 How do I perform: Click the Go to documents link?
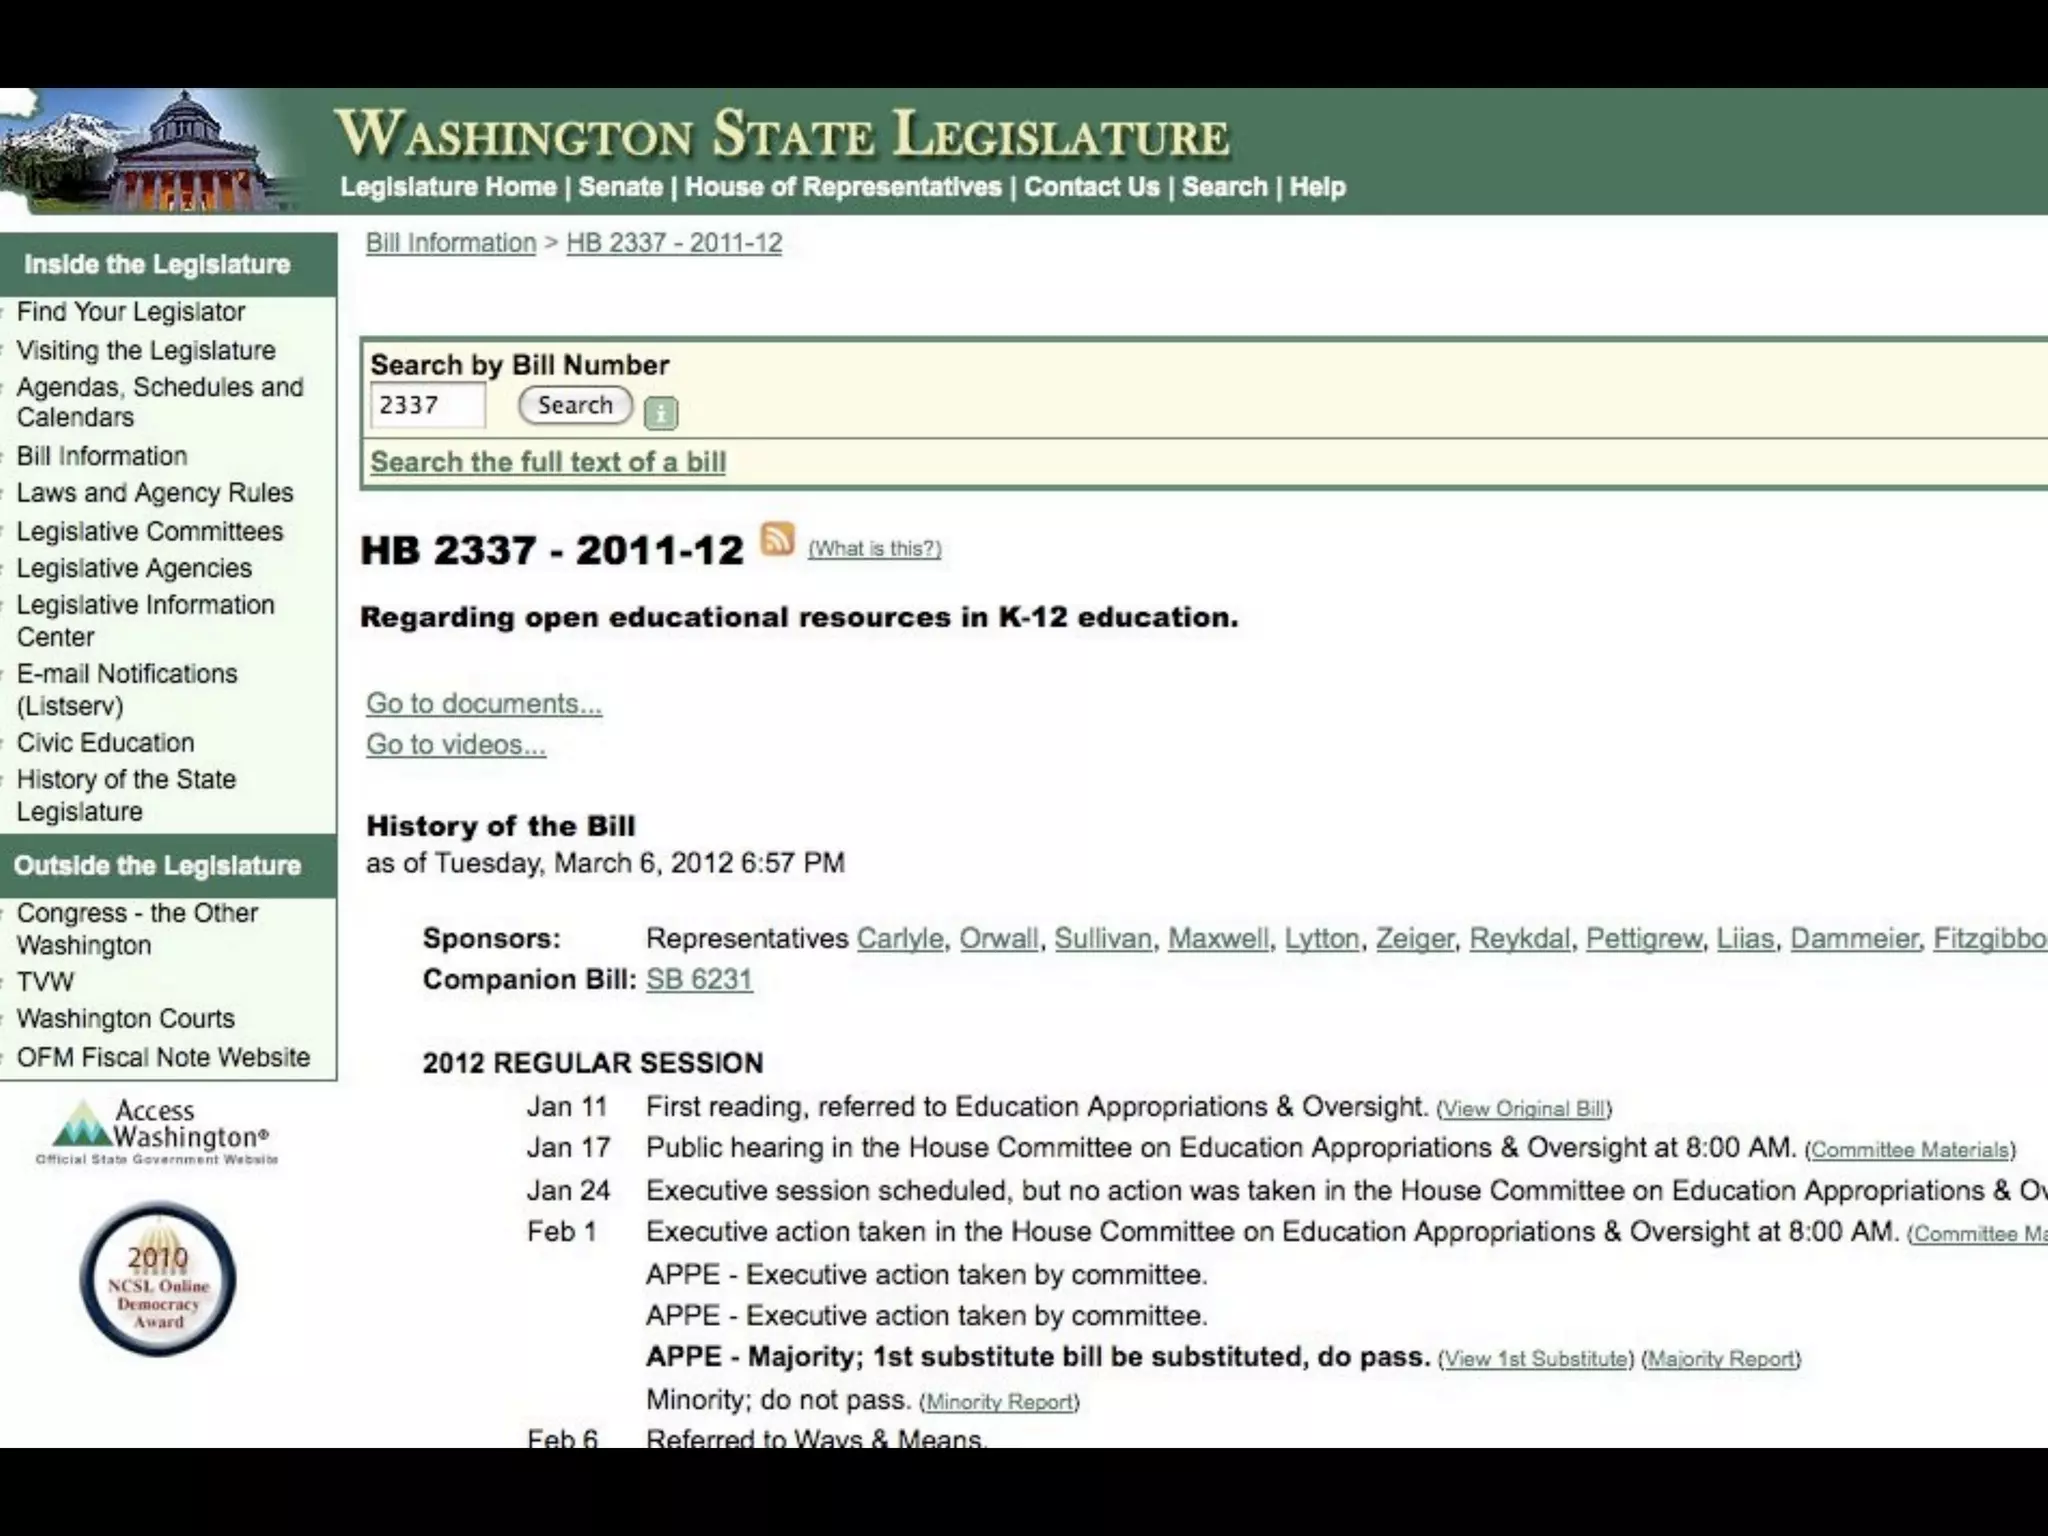tap(484, 703)
